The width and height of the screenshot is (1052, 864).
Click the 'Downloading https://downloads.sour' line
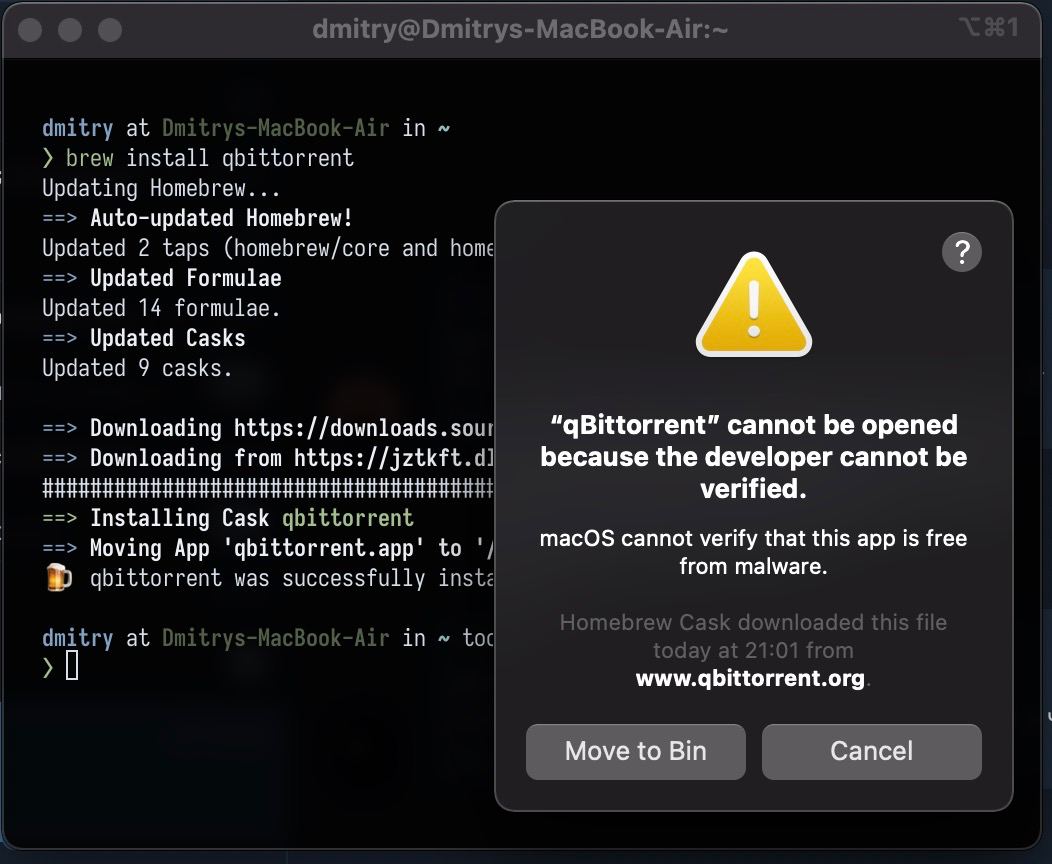[268, 428]
